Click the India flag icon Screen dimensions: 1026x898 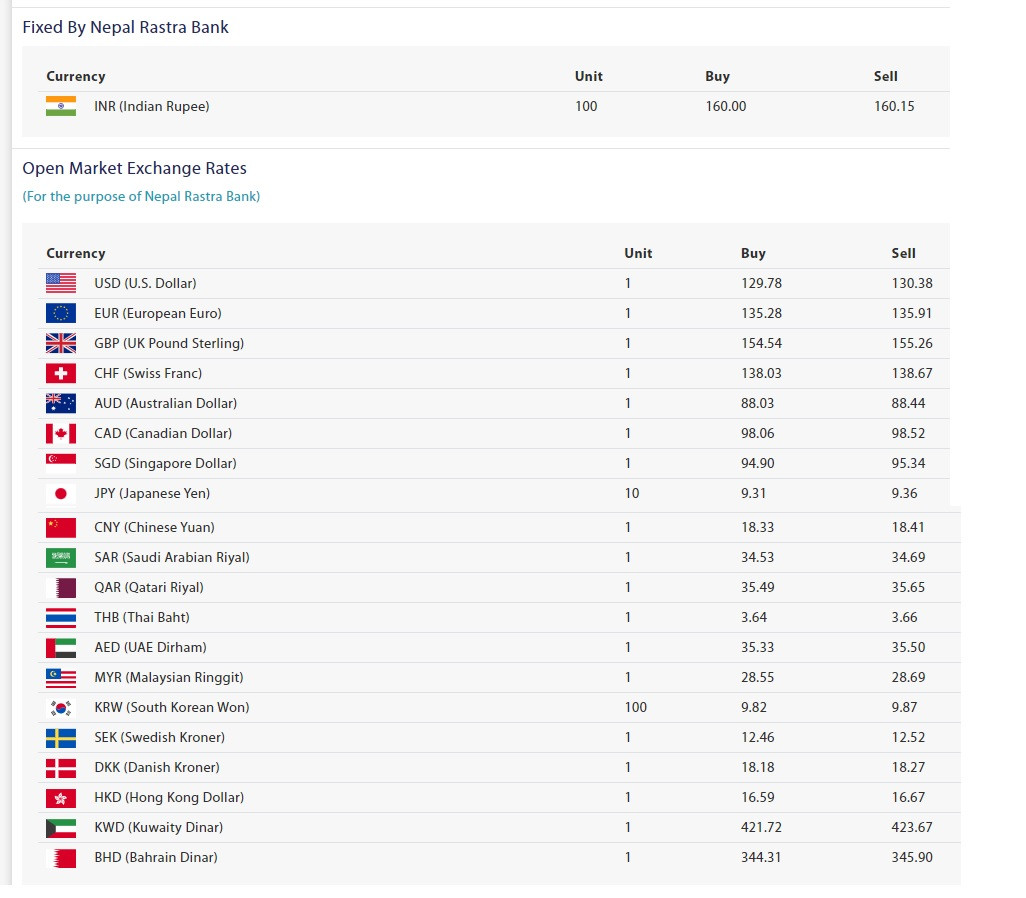coord(61,106)
